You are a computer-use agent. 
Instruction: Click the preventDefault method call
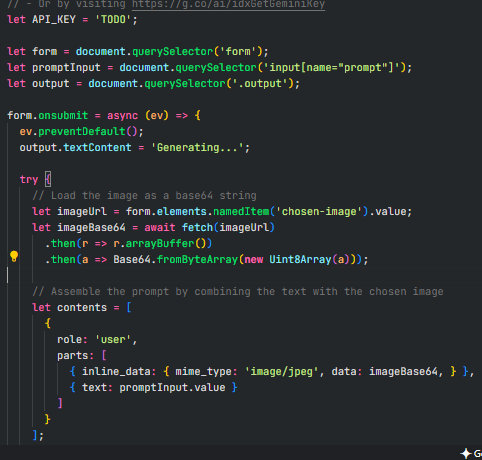pos(82,131)
